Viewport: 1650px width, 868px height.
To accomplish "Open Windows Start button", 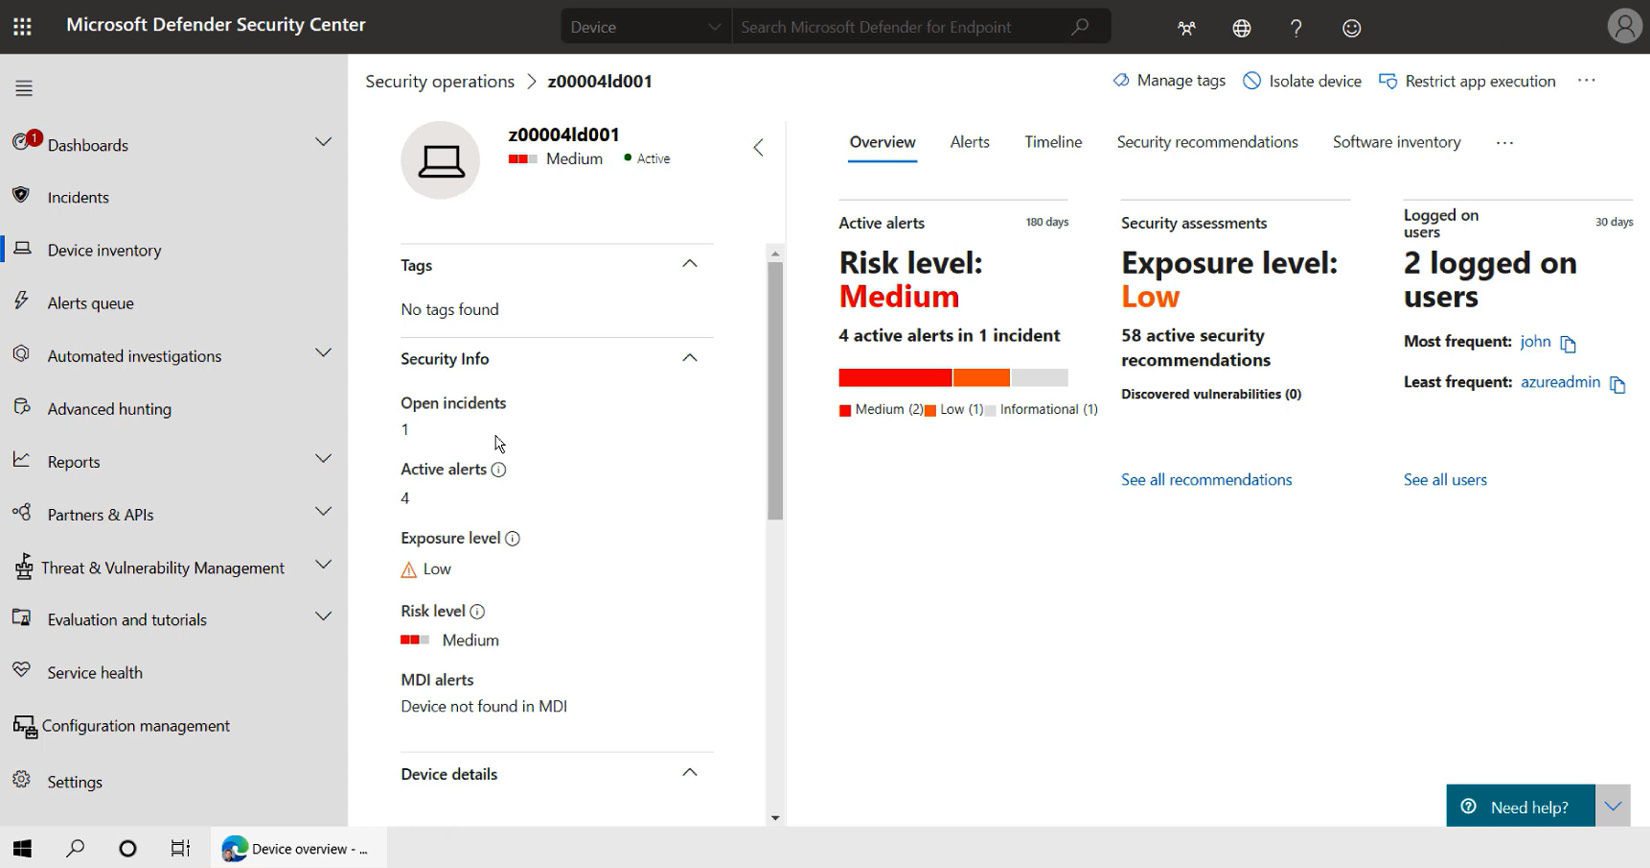I will click(x=22, y=848).
